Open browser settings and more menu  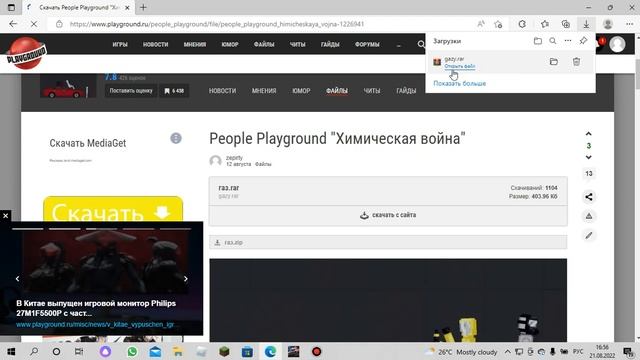point(629,24)
